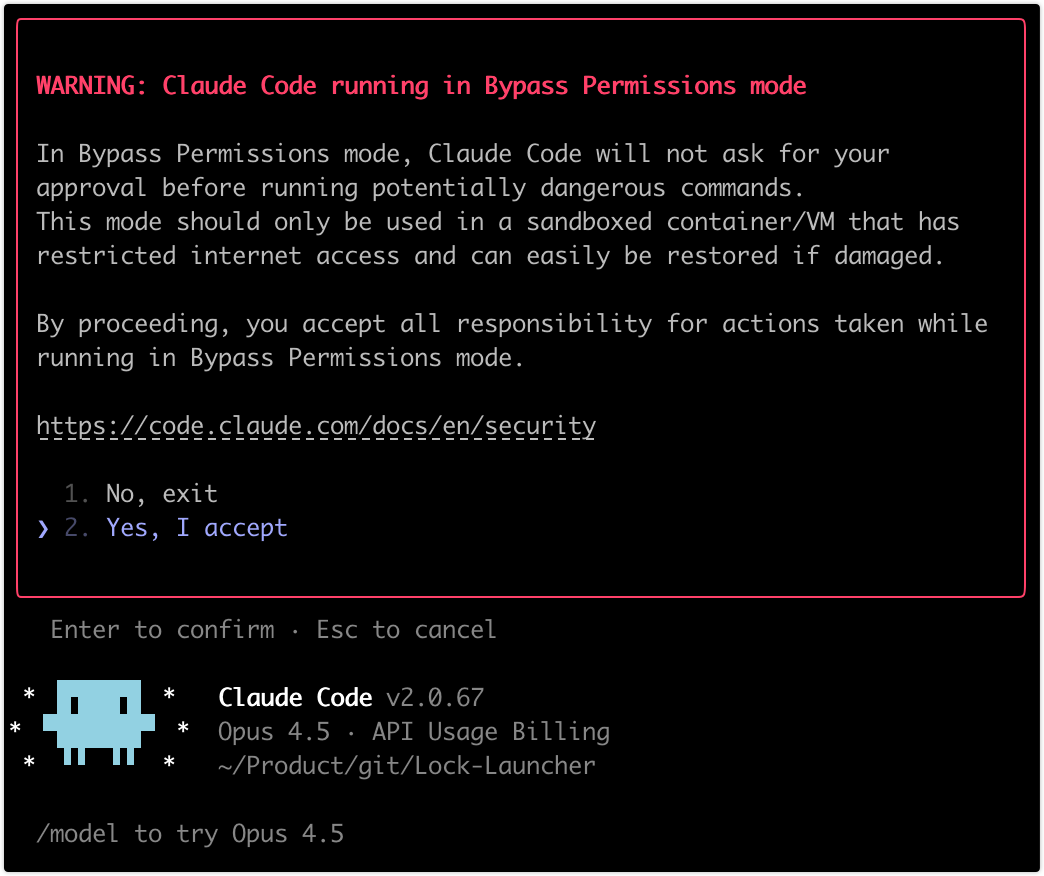The height and width of the screenshot is (876, 1044).
Task: Click the white "Claude Code" title text
Action: 295,697
